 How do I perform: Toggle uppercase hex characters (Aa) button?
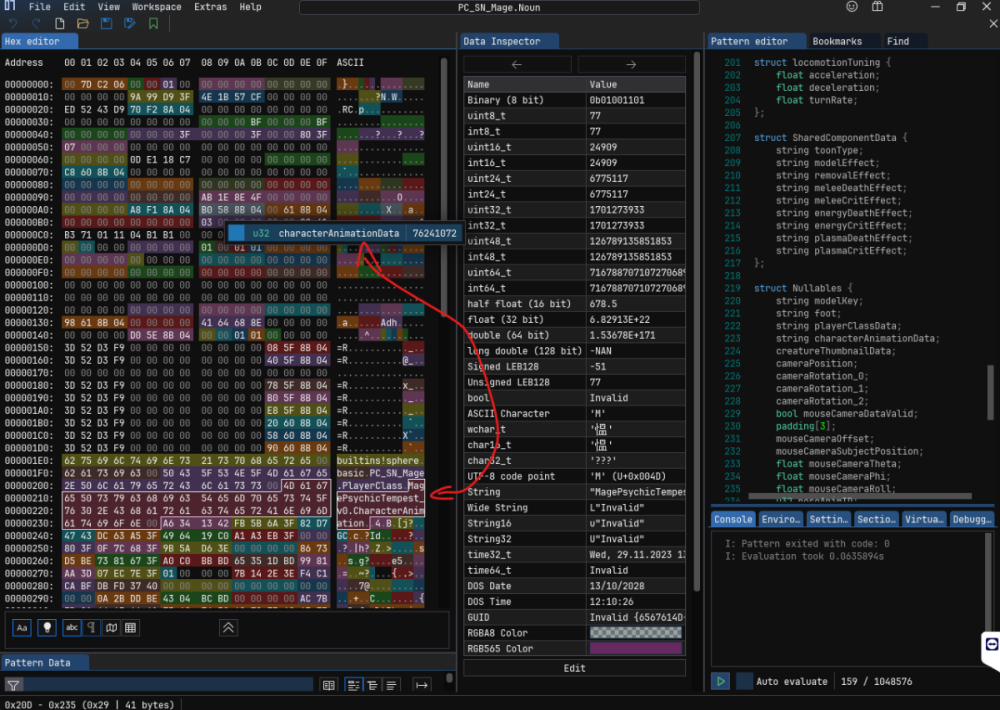[x=22, y=628]
